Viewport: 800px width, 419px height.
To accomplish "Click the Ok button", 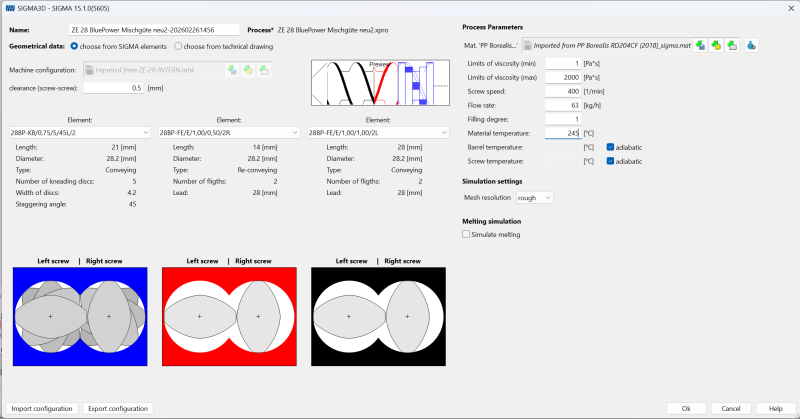I will (x=686, y=408).
